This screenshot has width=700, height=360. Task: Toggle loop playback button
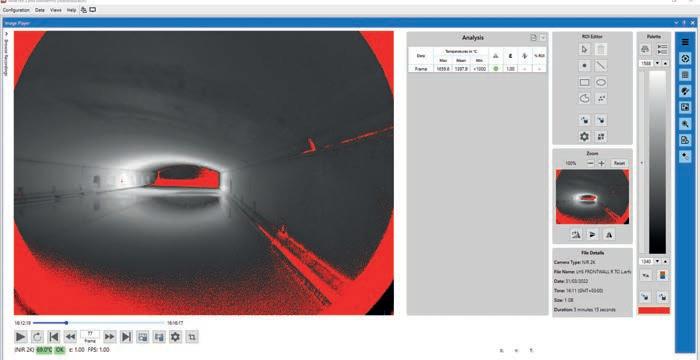37,337
